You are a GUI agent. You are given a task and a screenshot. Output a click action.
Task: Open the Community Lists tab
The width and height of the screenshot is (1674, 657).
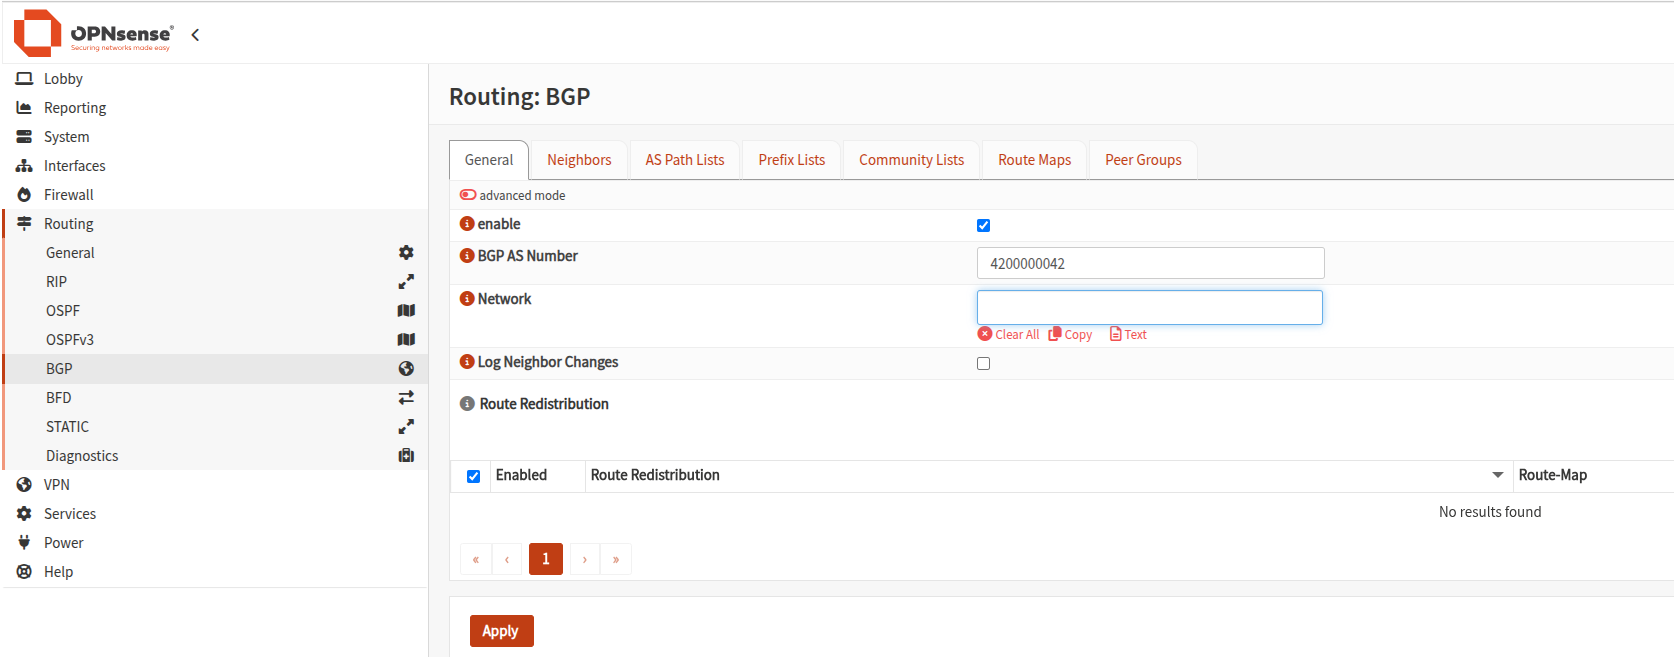point(911,160)
